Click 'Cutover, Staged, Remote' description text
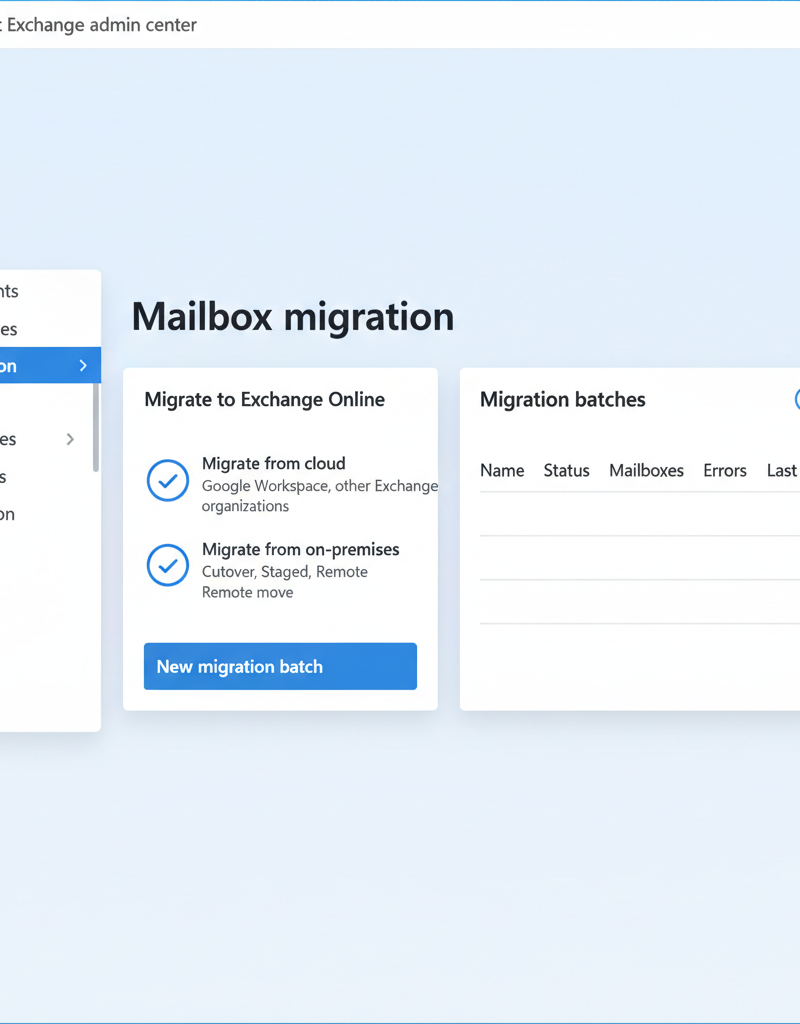The width and height of the screenshot is (800, 1024). [x=285, y=571]
